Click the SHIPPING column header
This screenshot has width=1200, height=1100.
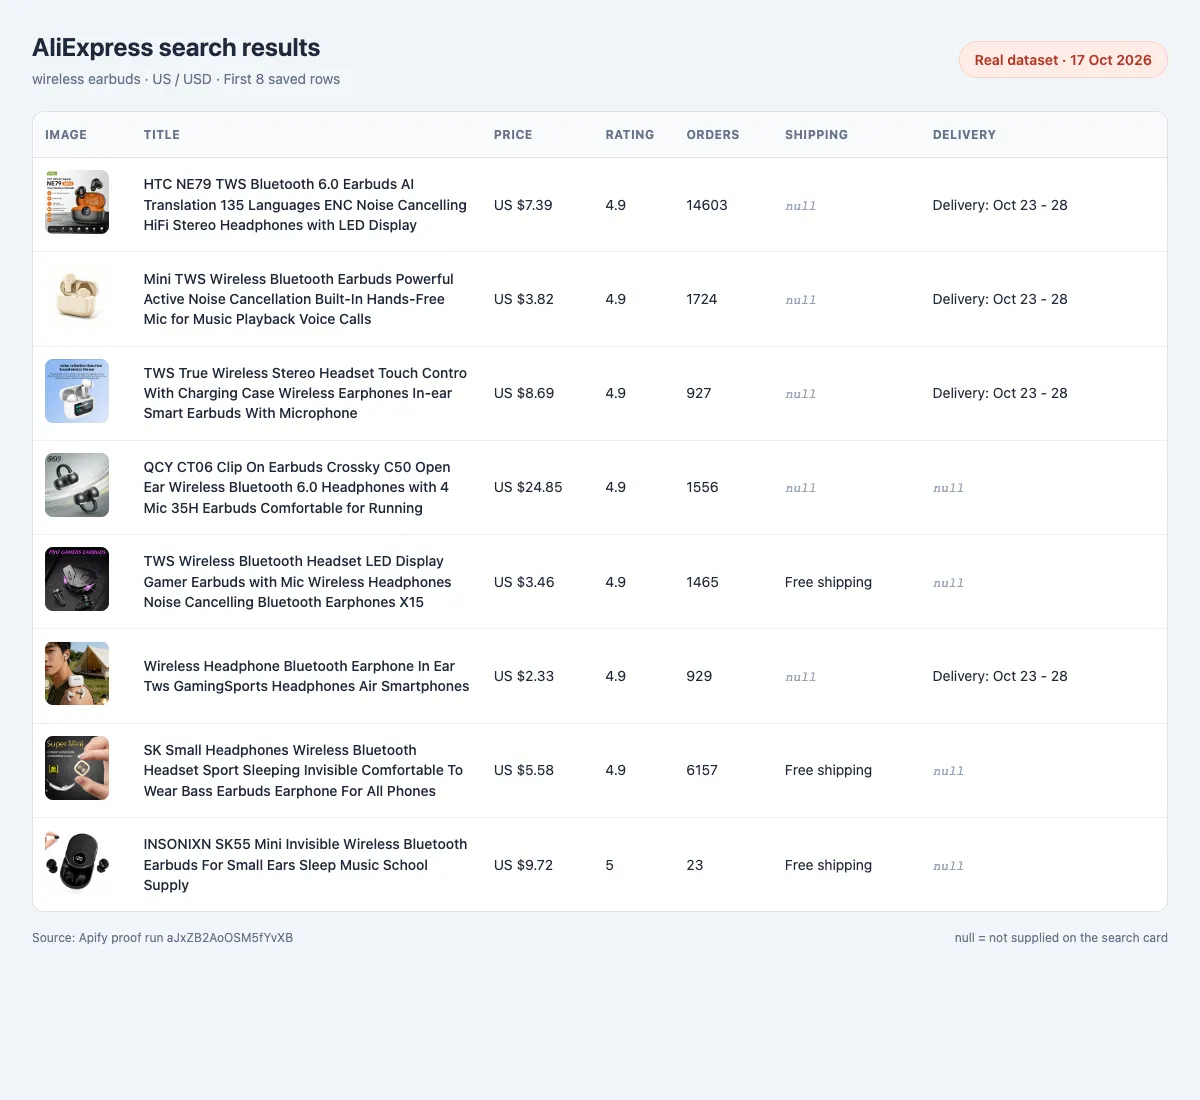coord(816,135)
